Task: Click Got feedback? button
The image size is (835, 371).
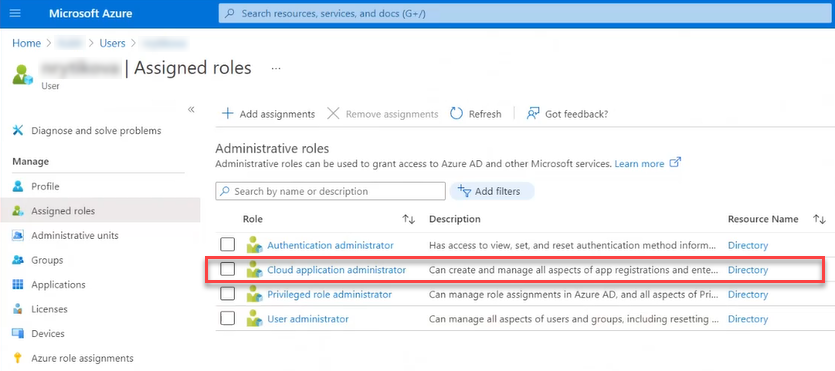Action: pyautogui.click(x=567, y=114)
